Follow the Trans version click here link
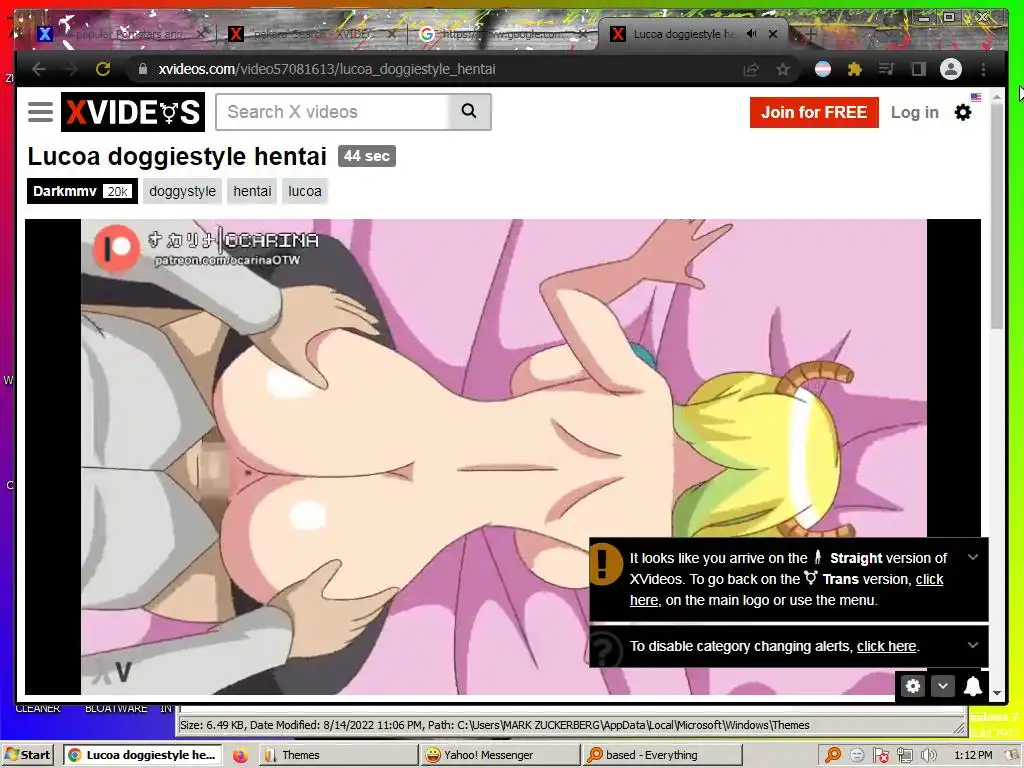Viewport: 1024px width, 768px height. [929, 579]
